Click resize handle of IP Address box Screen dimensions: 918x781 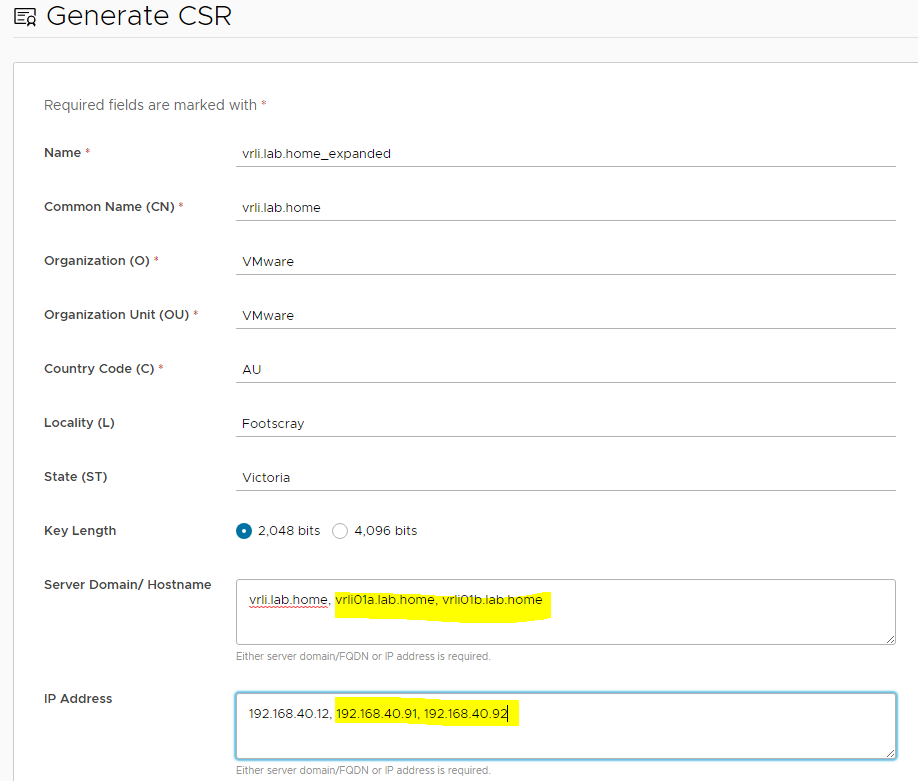click(889, 753)
